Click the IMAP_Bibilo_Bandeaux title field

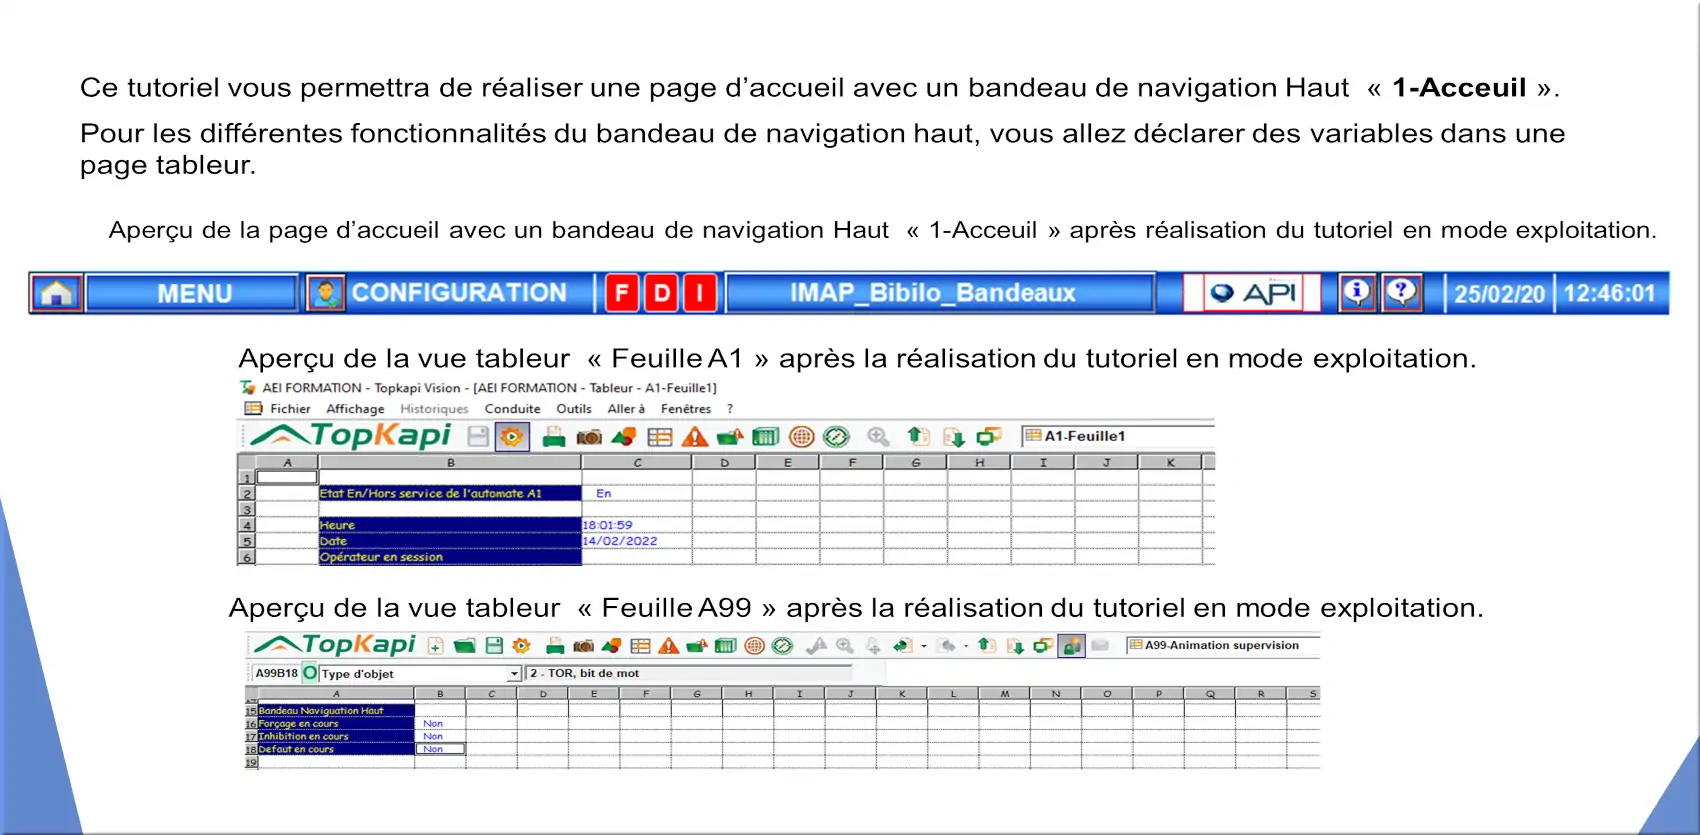(940, 293)
